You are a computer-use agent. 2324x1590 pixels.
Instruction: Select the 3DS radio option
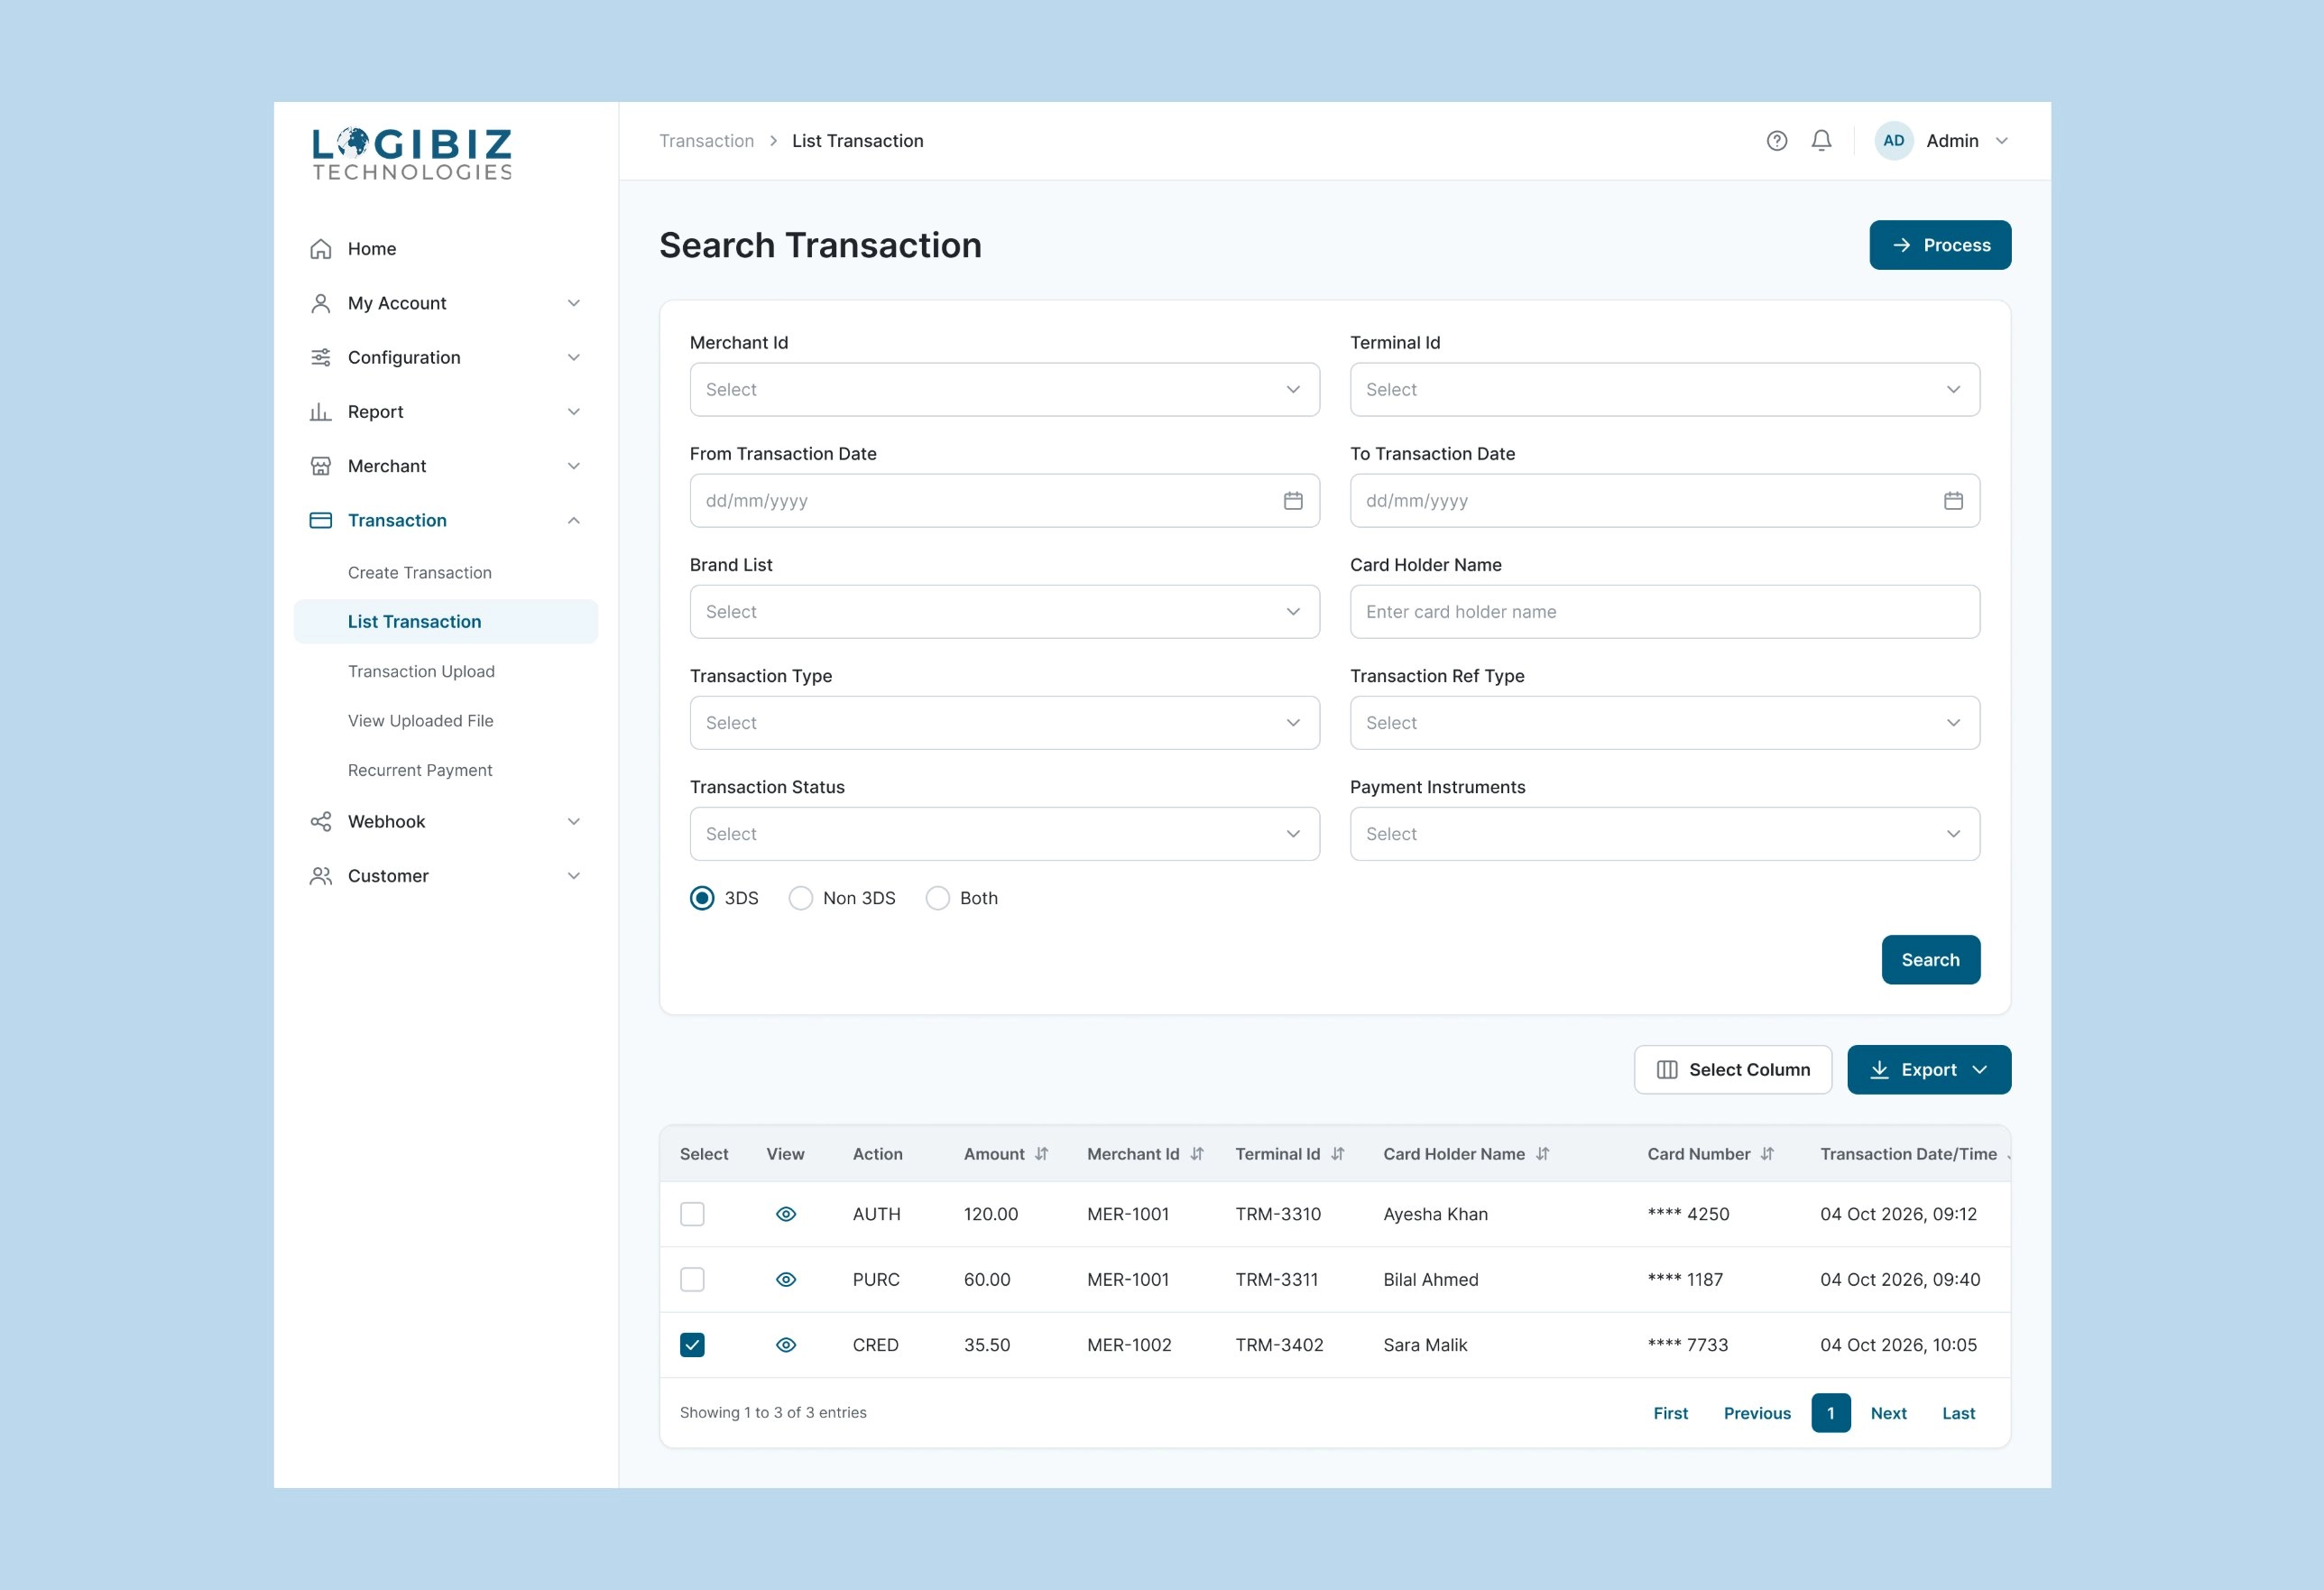(x=702, y=898)
